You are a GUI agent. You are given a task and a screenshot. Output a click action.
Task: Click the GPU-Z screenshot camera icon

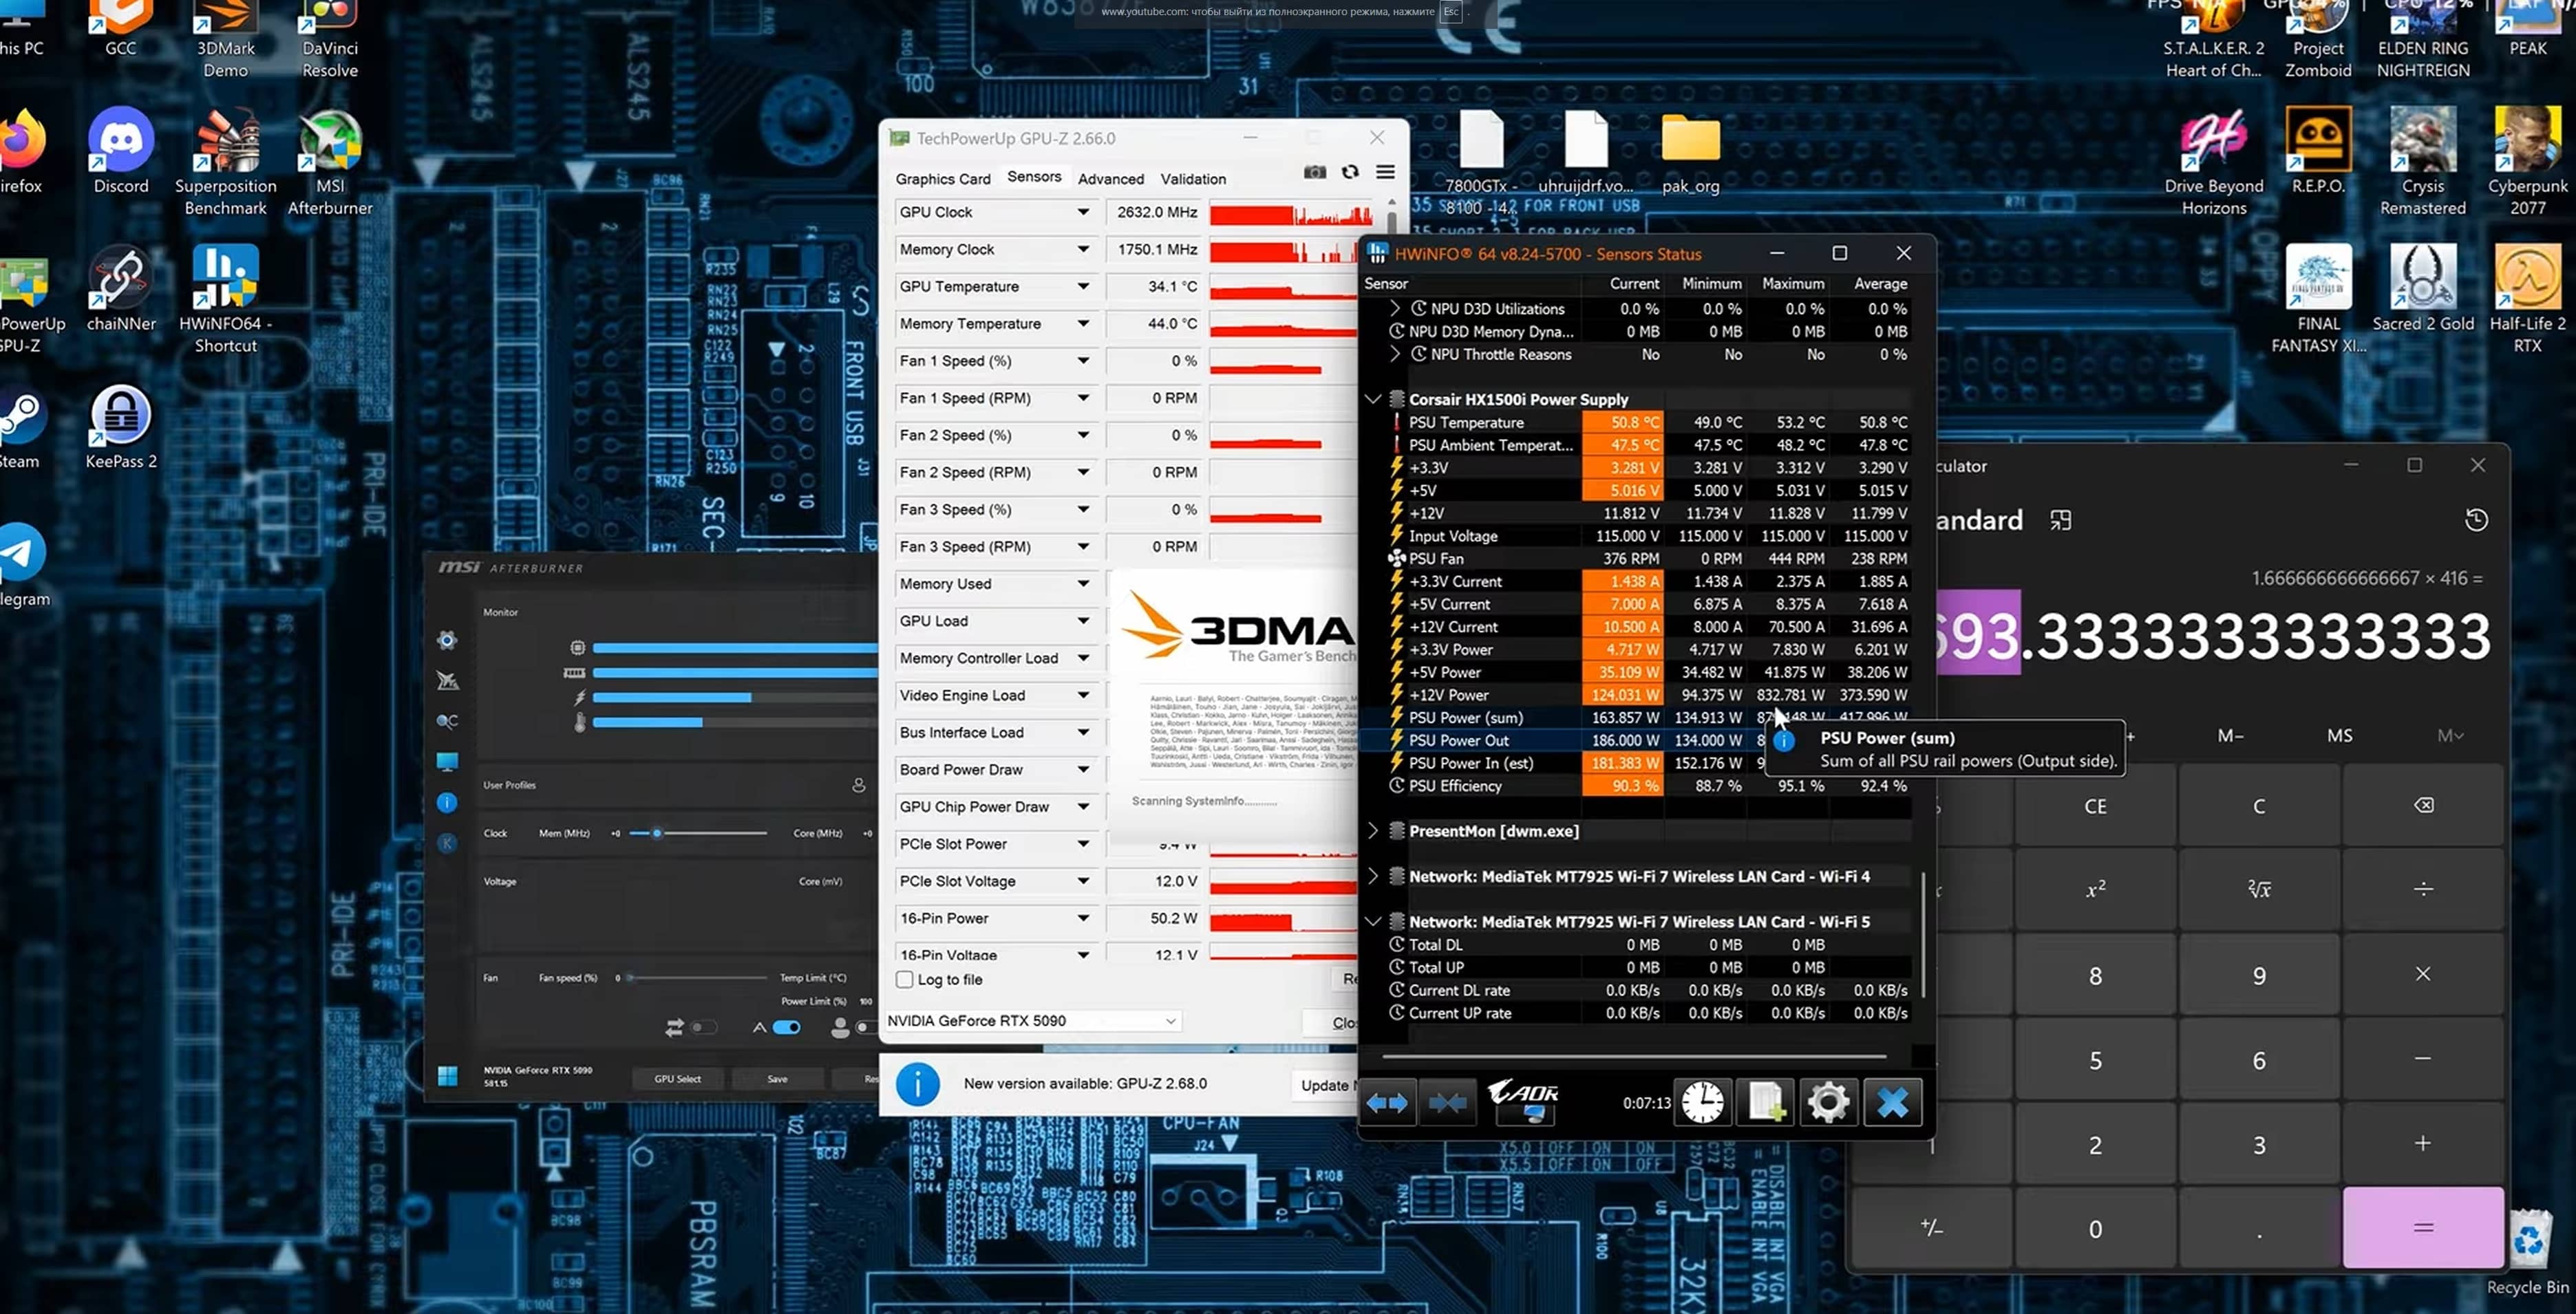1314,172
